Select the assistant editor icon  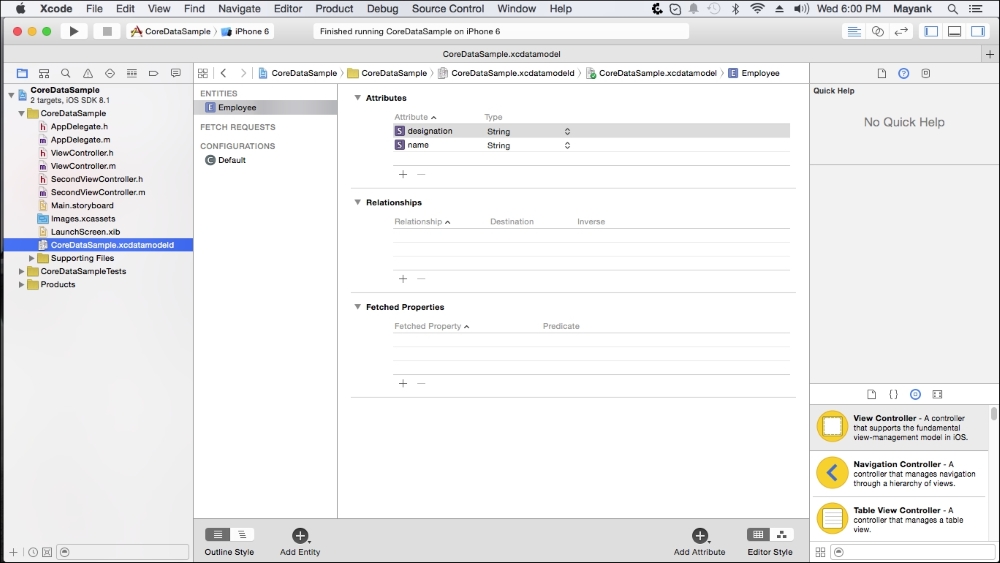[878, 31]
